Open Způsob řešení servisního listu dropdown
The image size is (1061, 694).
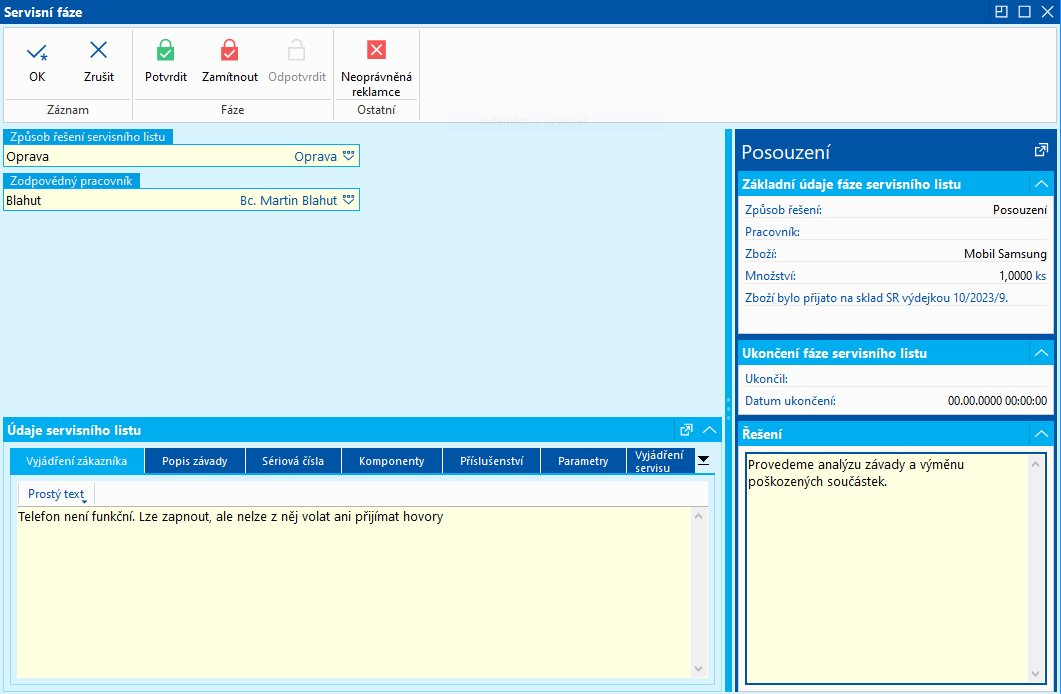coord(348,156)
